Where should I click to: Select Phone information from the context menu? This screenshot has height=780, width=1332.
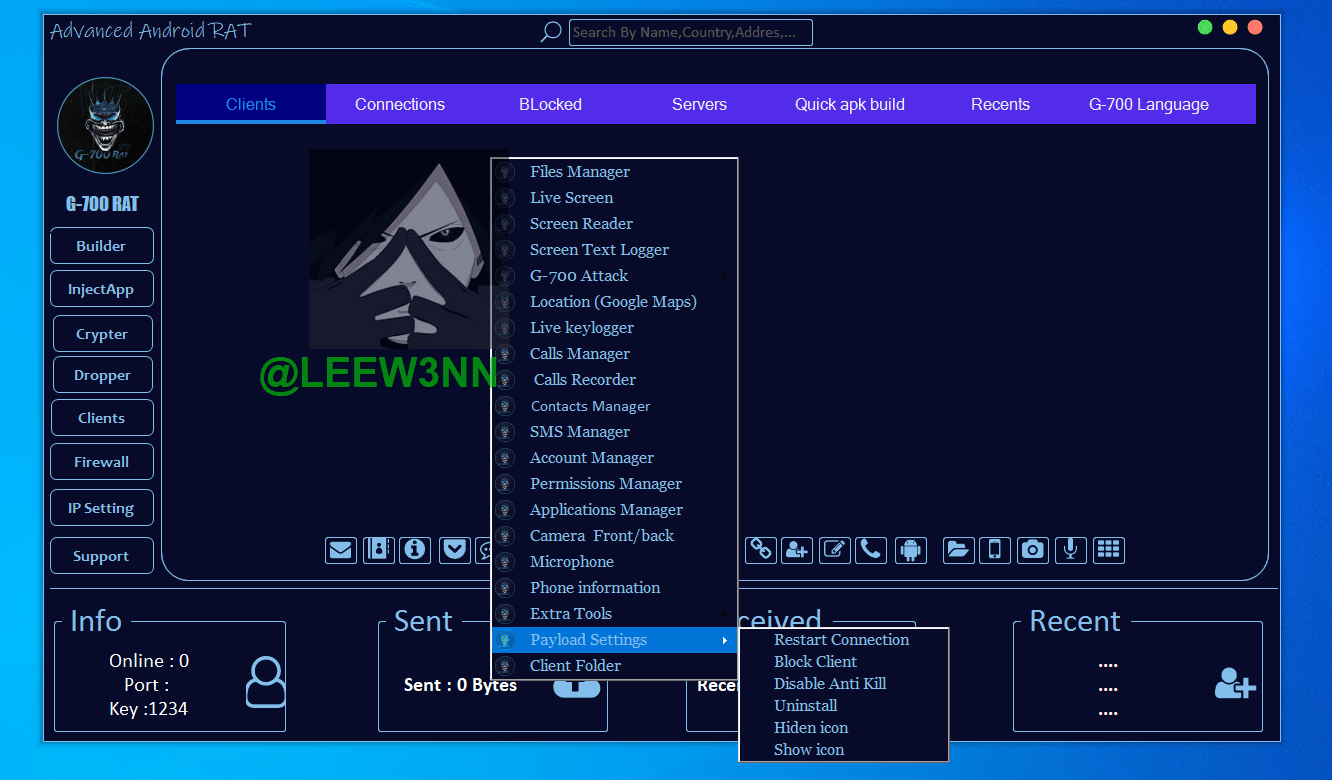tap(595, 588)
